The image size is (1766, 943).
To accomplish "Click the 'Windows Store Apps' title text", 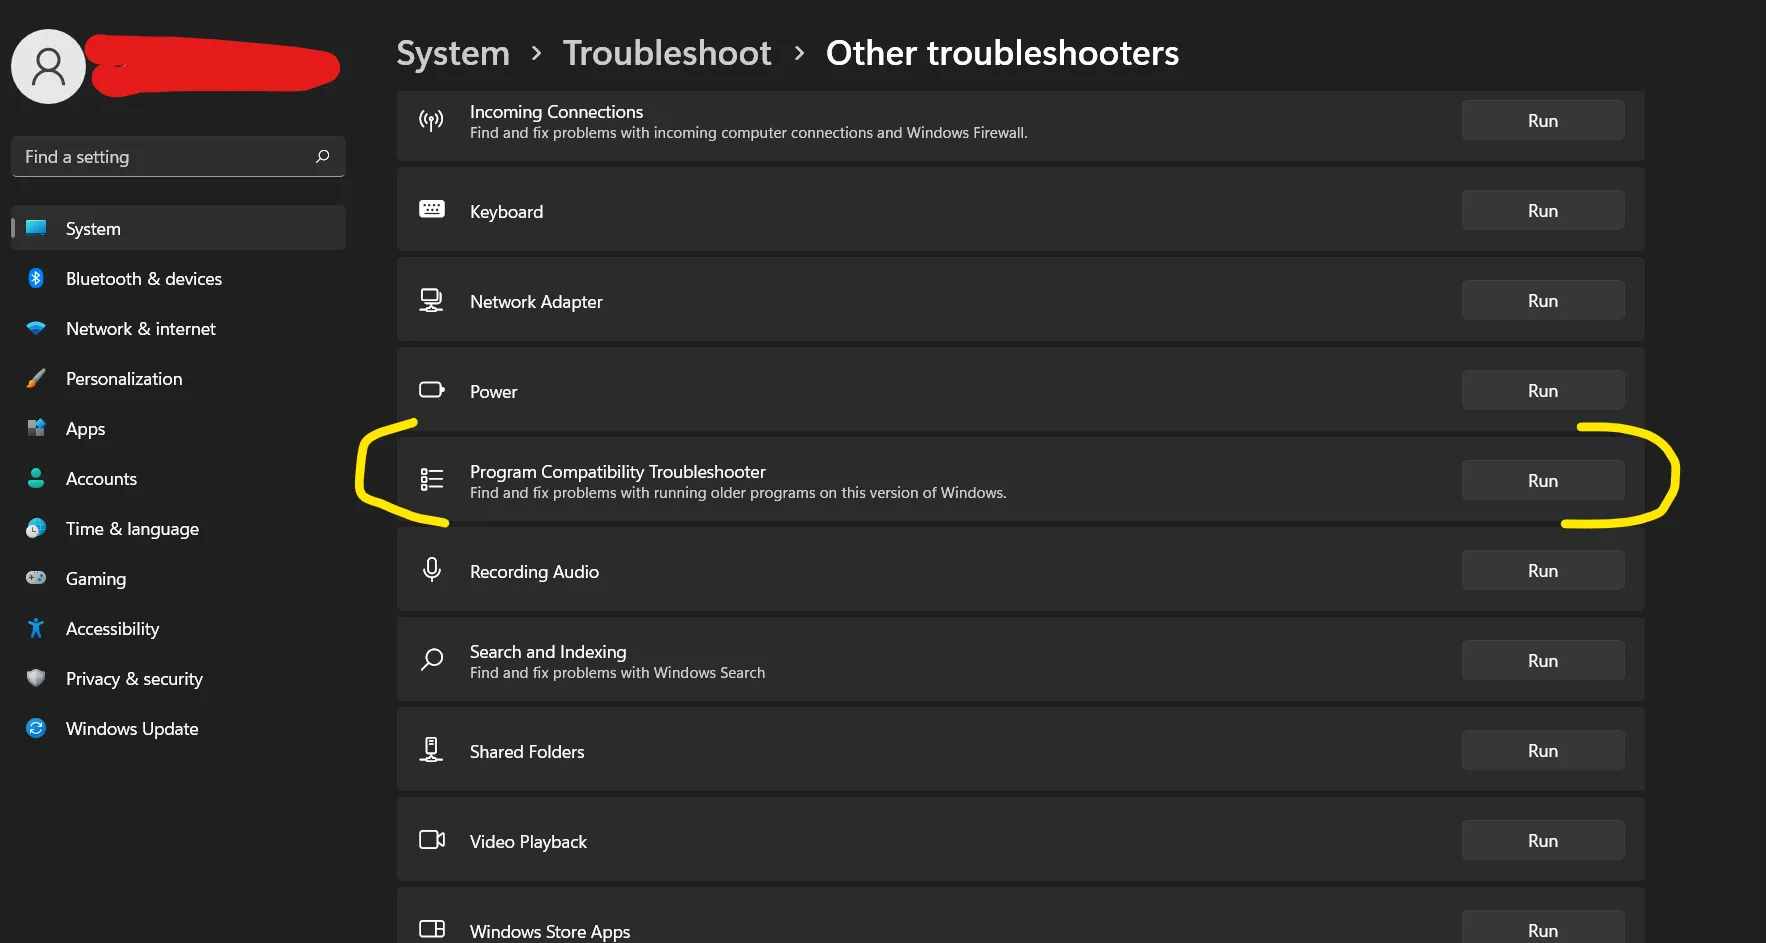I will pos(550,932).
